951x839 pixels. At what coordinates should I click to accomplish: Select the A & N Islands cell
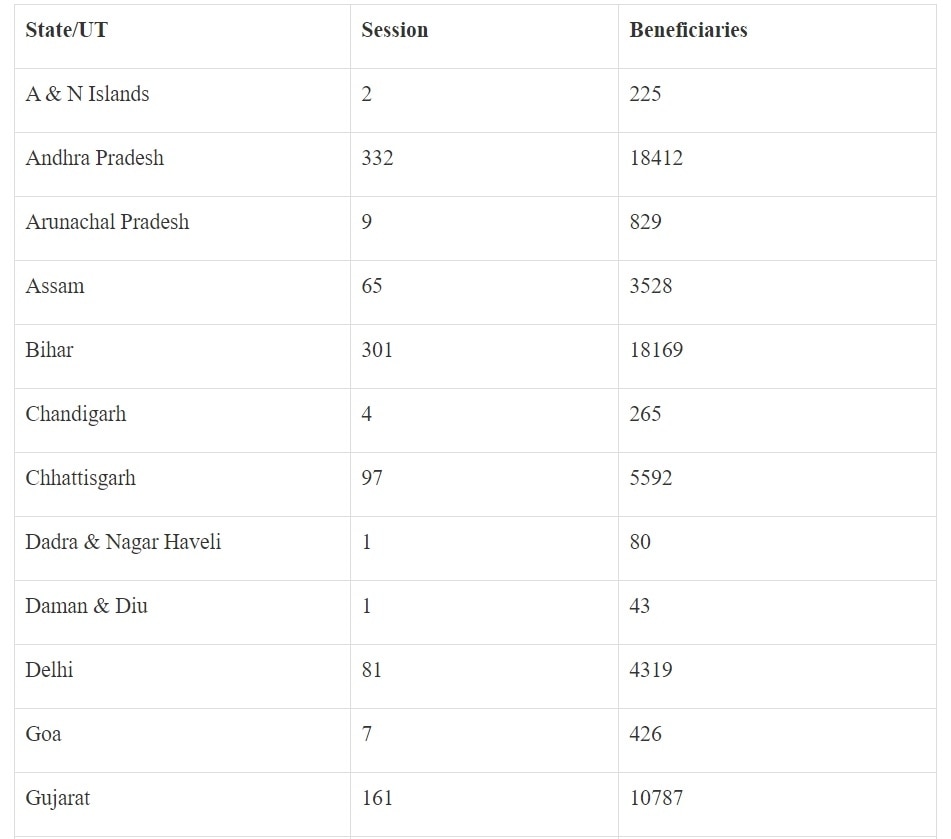click(x=87, y=94)
